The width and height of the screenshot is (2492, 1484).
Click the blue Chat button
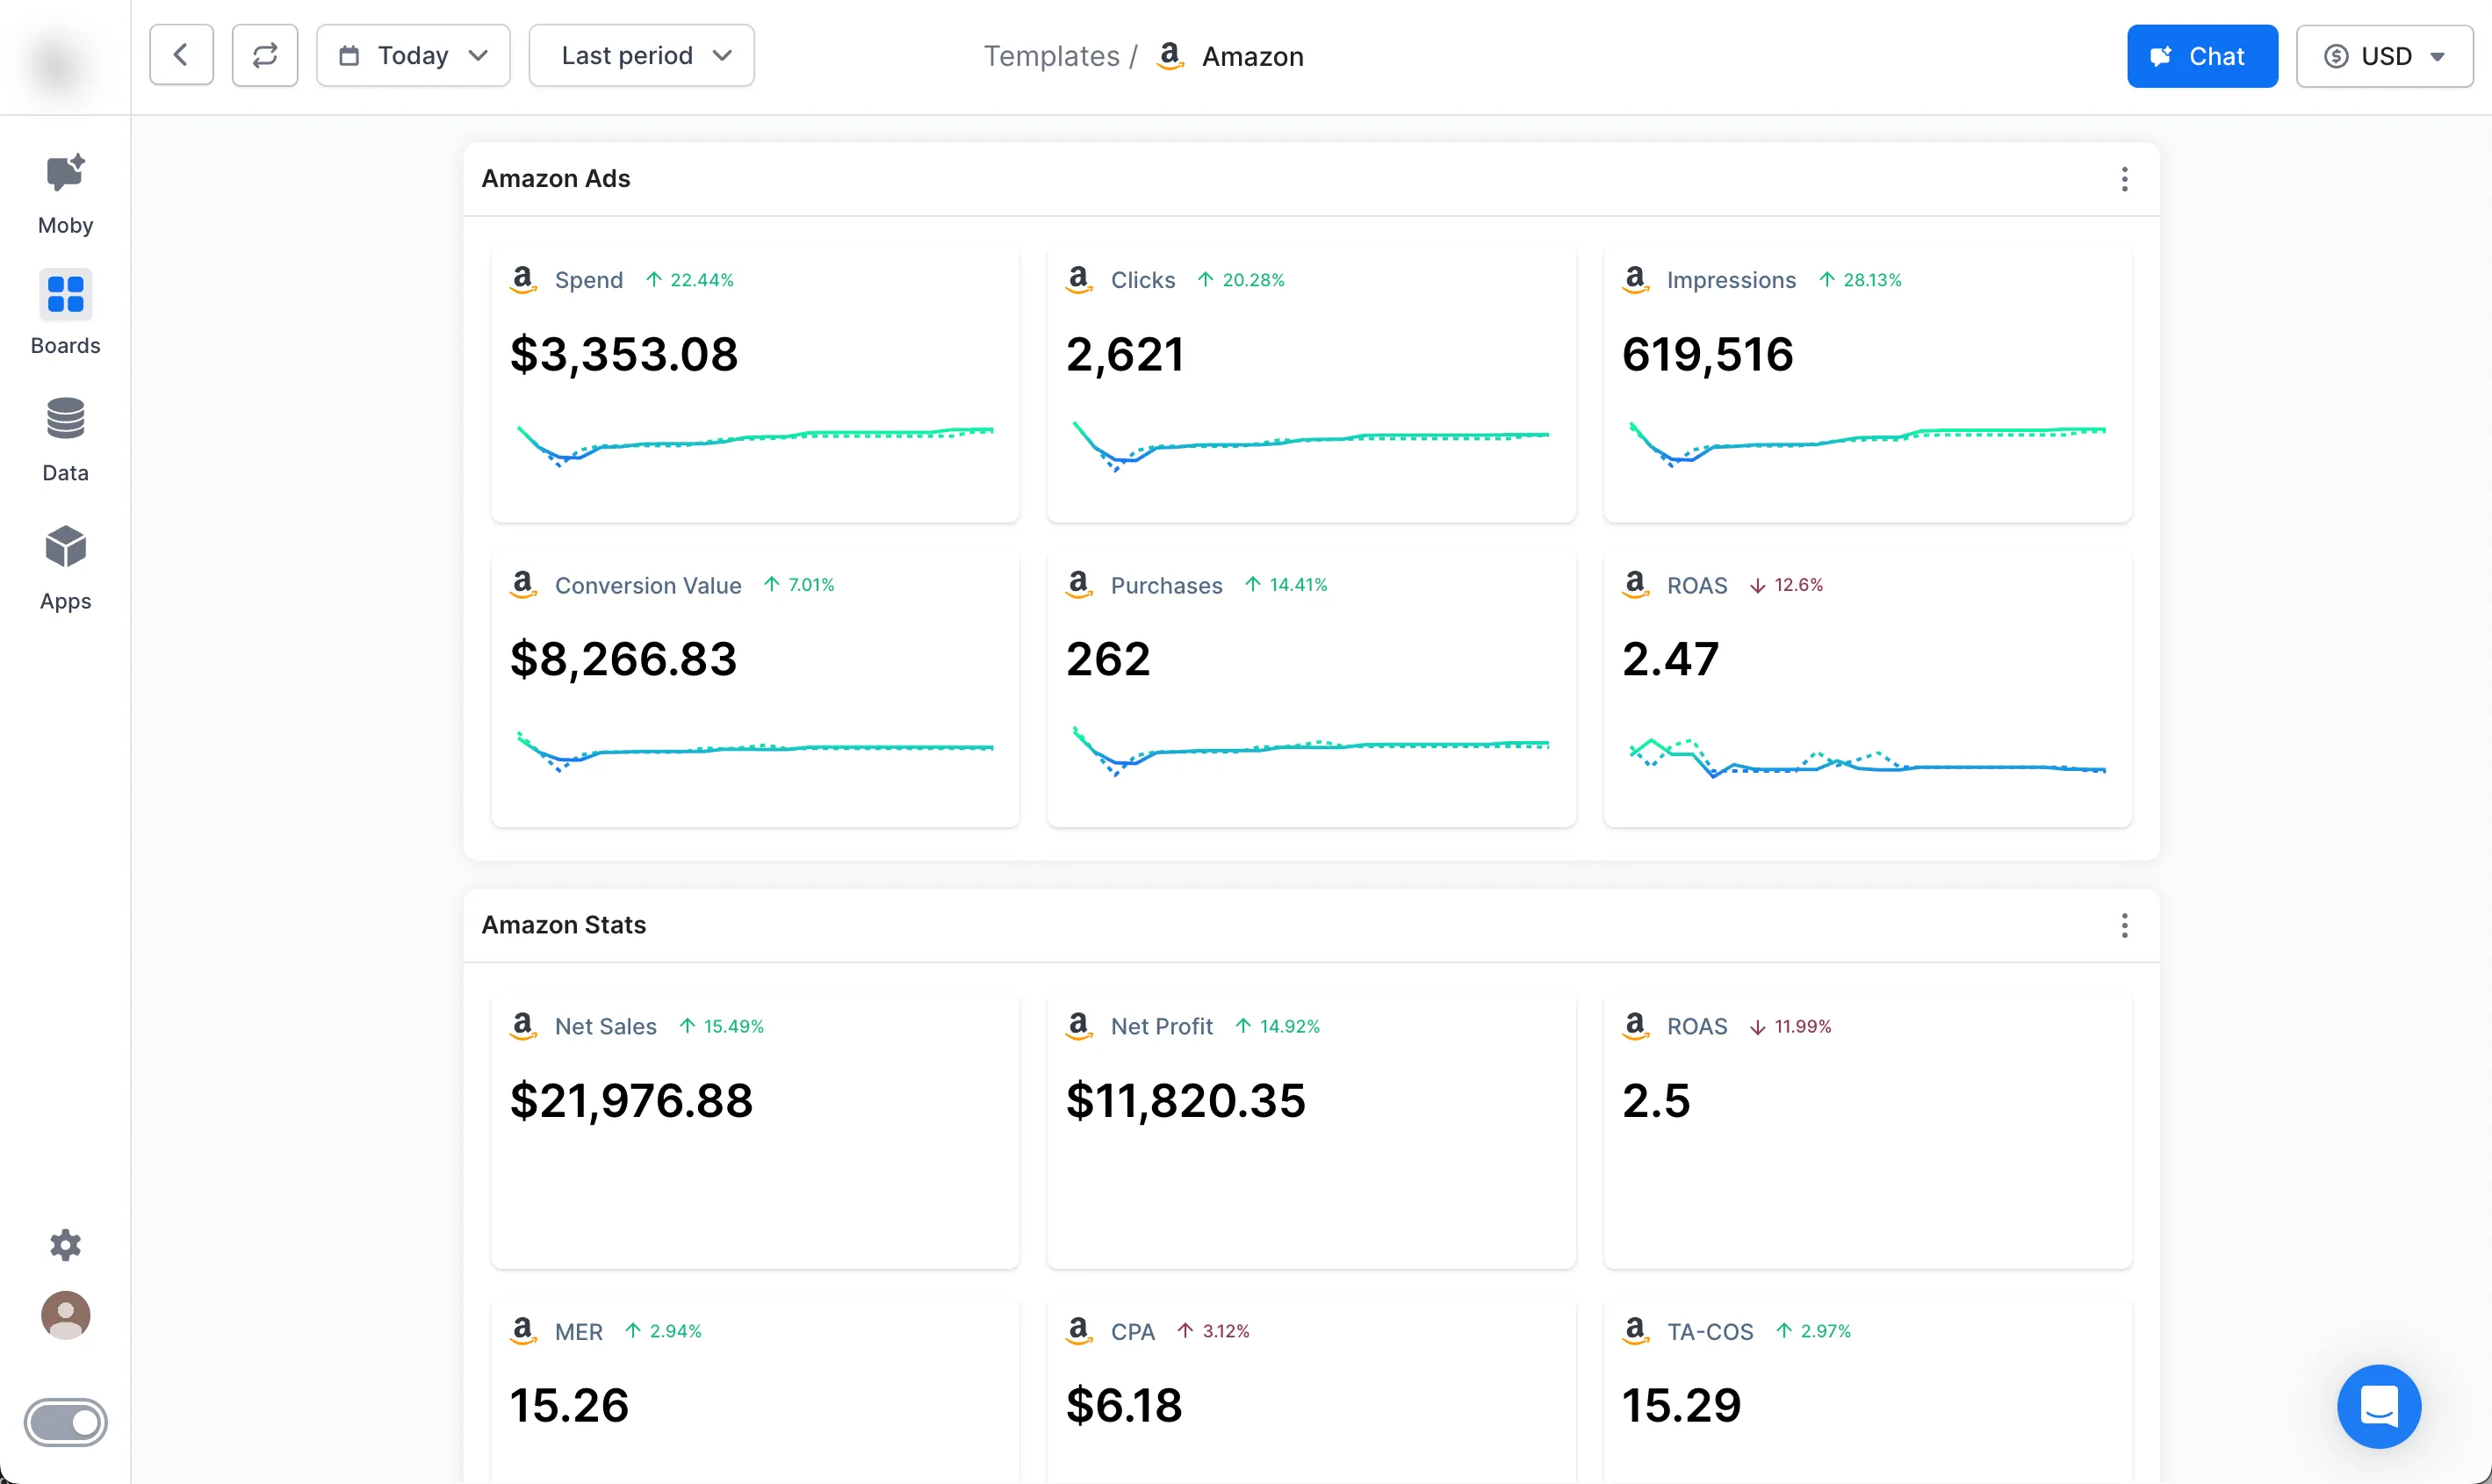2201,57
